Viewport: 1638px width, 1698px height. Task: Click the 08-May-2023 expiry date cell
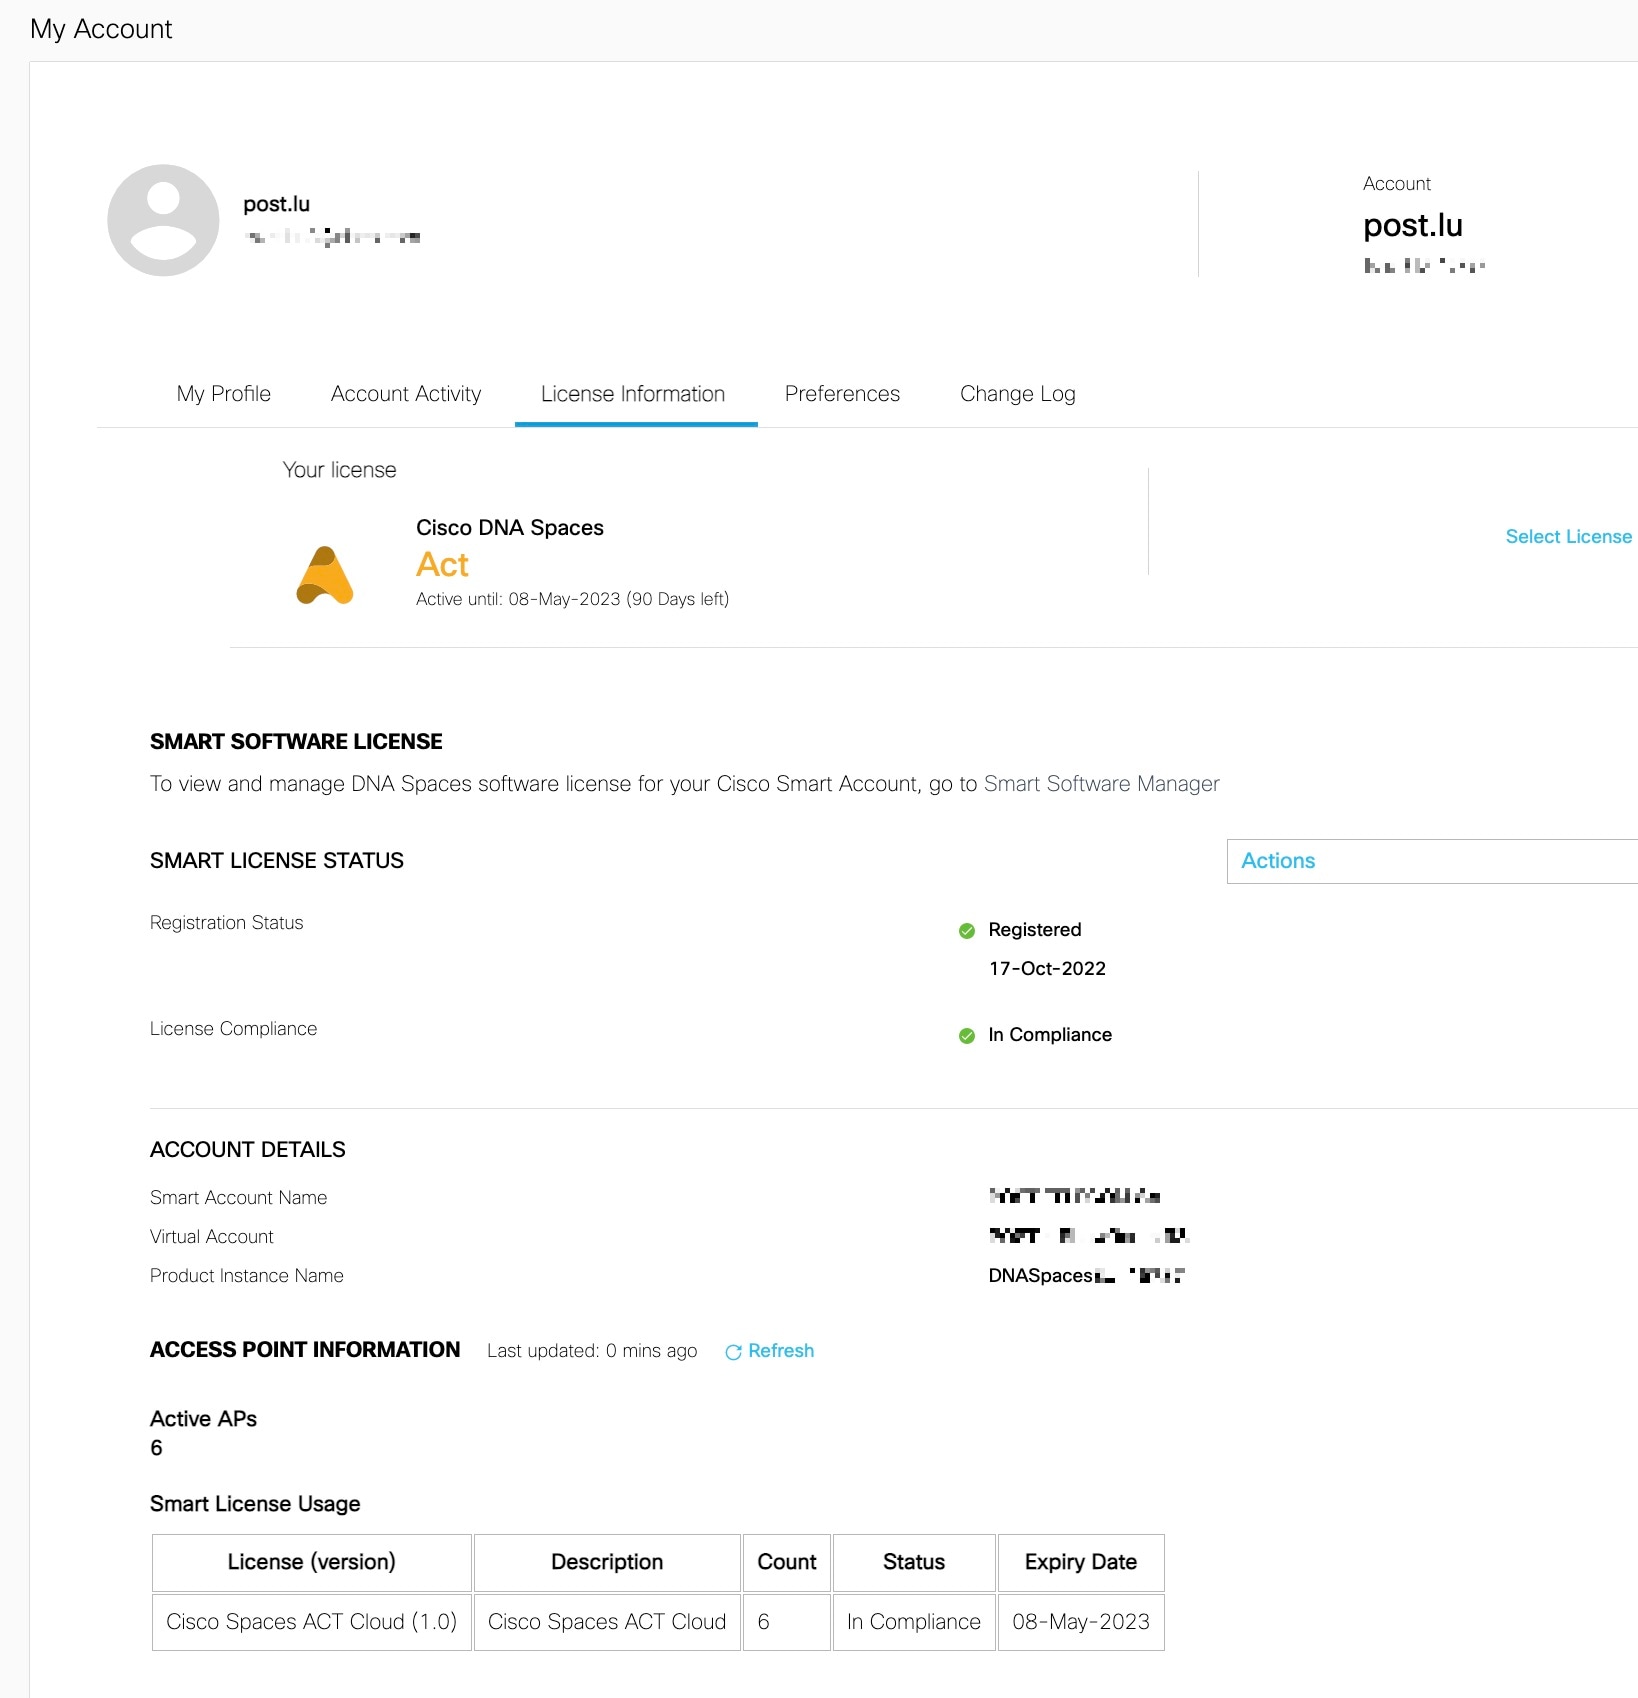pyautogui.click(x=1081, y=1622)
